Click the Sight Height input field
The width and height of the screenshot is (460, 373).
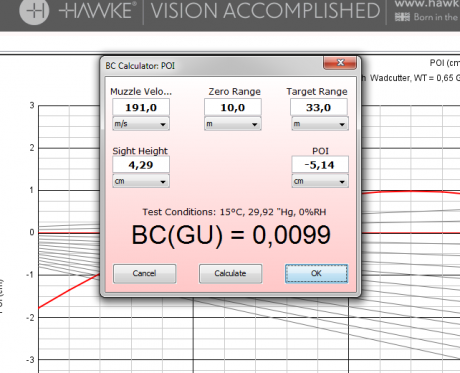(x=141, y=165)
